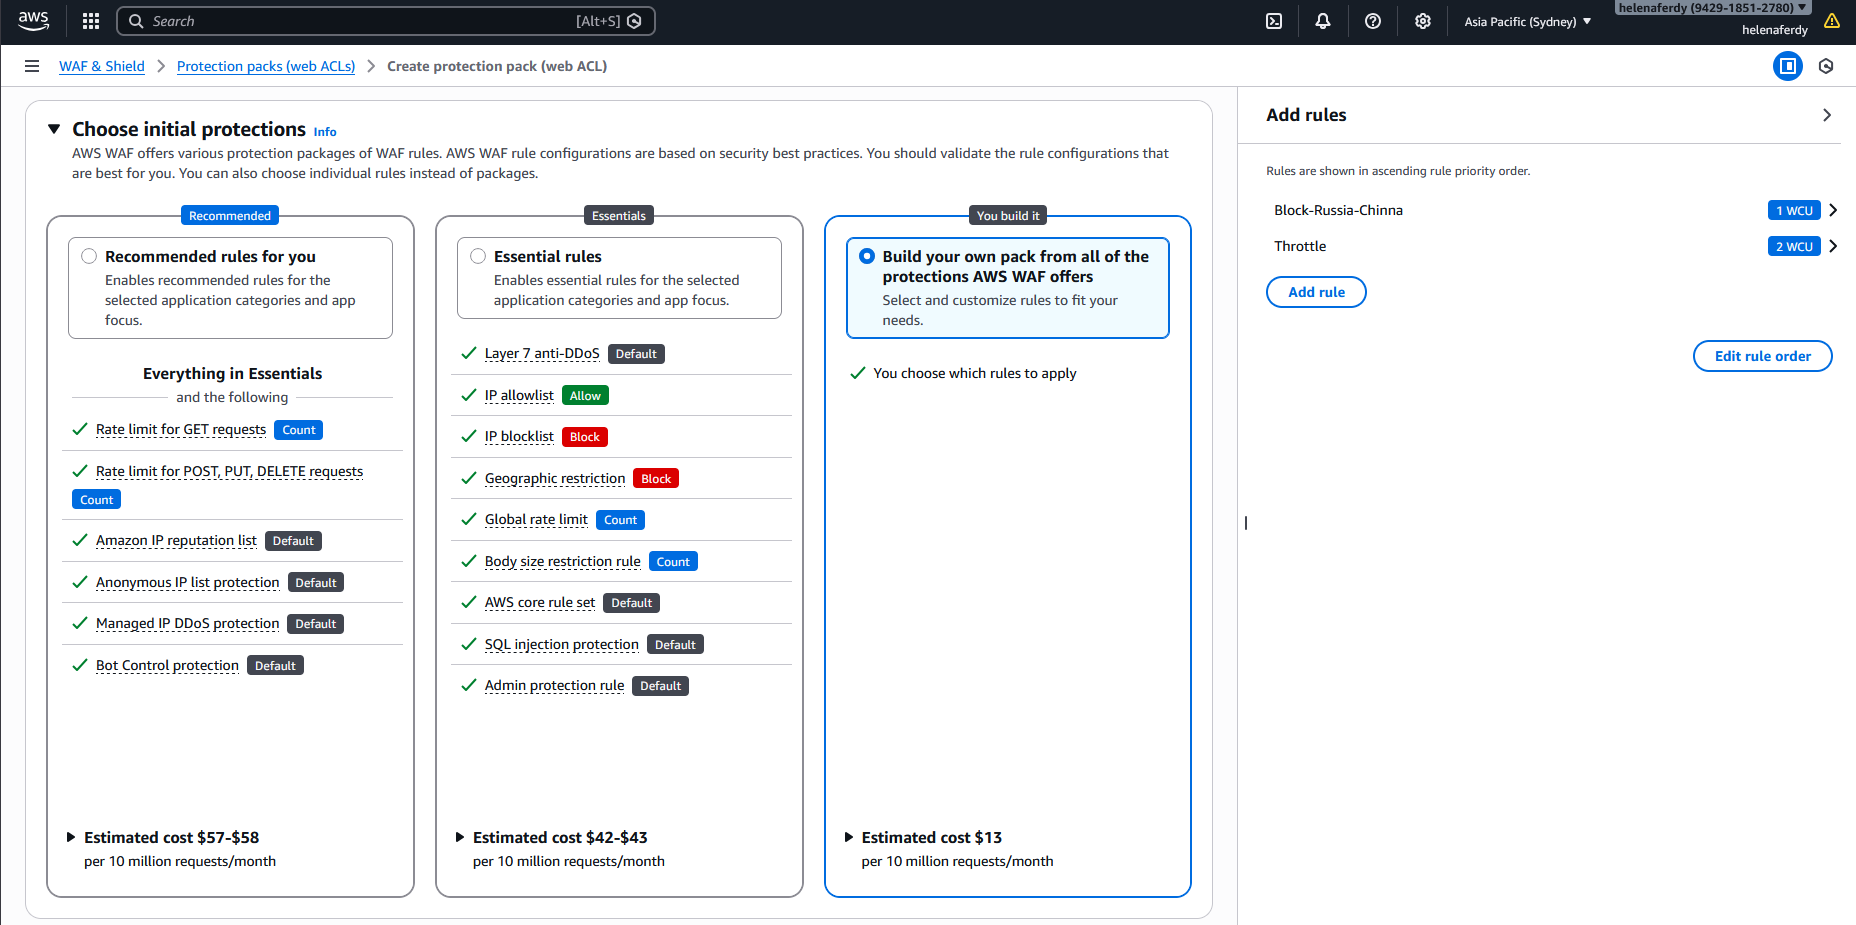Go to WAF & Shield breadcrumb
This screenshot has width=1856, height=925.
click(101, 66)
